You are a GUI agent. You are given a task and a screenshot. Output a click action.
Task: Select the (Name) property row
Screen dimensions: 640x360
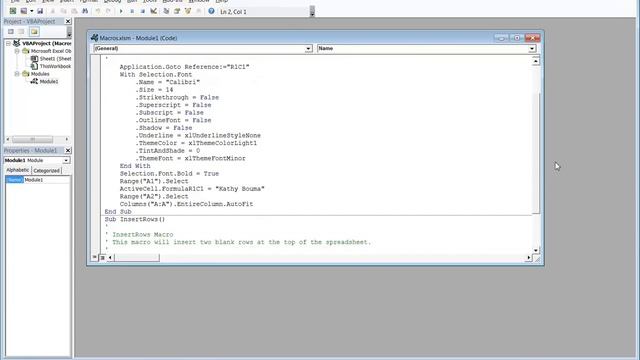[14, 180]
